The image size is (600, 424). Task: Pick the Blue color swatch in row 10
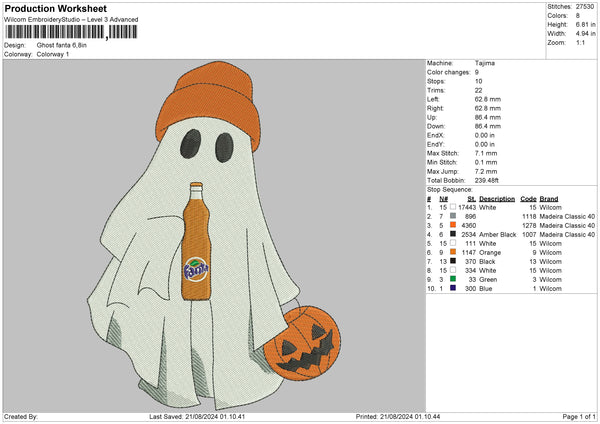pyautogui.click(x=453, y=288)
